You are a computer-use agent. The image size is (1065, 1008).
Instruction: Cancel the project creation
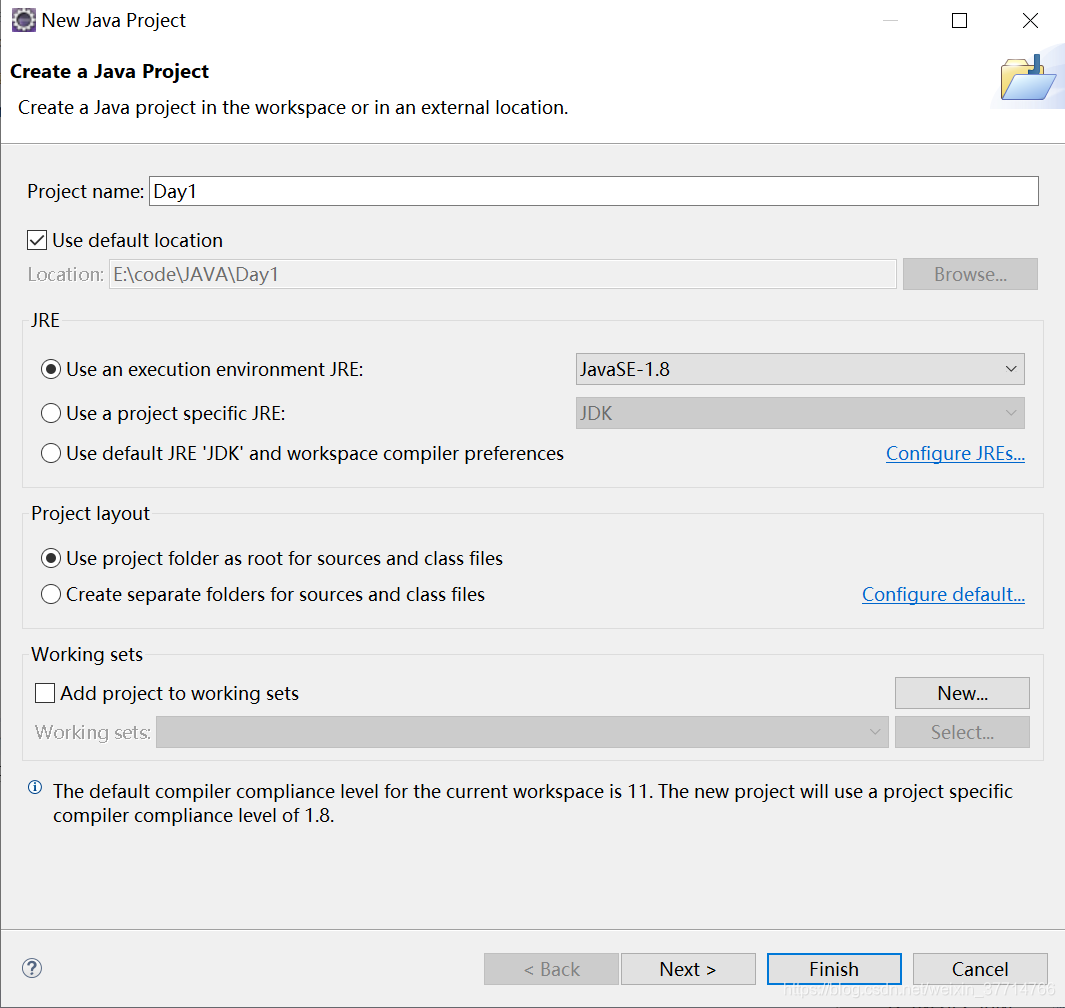point(980,968)
